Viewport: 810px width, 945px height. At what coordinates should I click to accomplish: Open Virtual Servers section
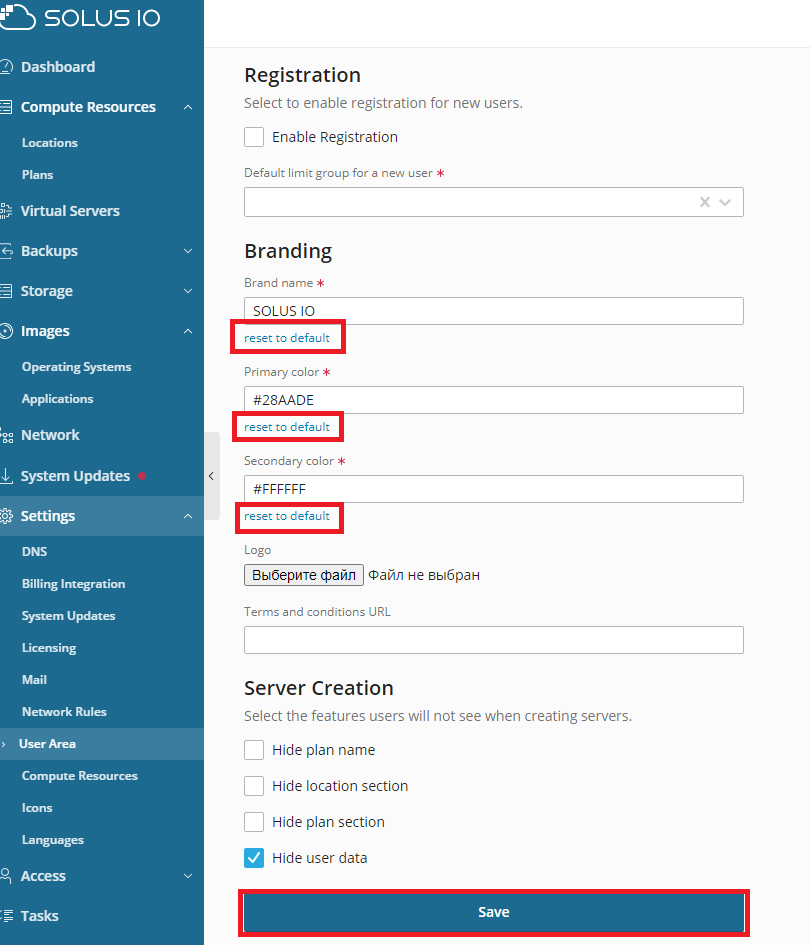(70, 211)
